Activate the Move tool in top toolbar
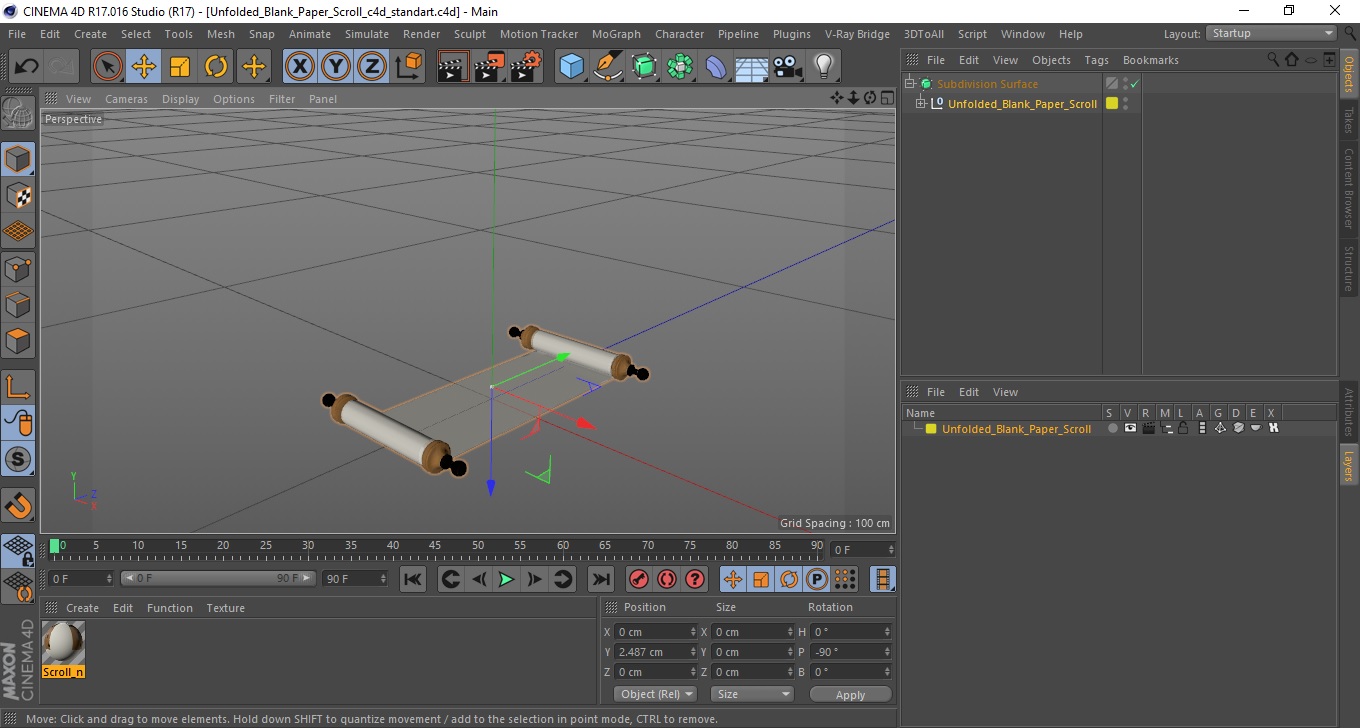Image resolution: width=1360 pixels, height=728 pixels. point(144,67)
